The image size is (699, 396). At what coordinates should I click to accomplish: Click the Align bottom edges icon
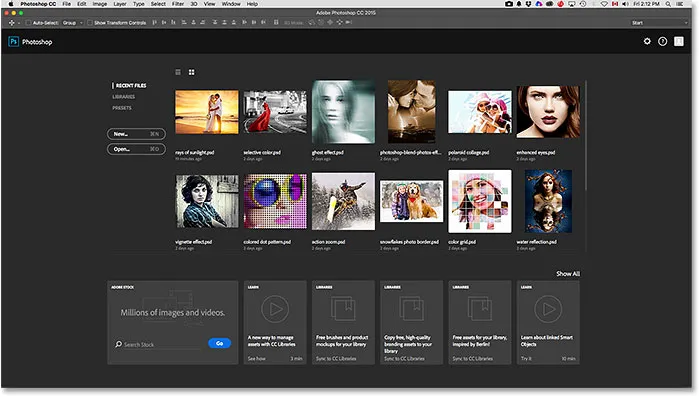(x=173, y=22)
